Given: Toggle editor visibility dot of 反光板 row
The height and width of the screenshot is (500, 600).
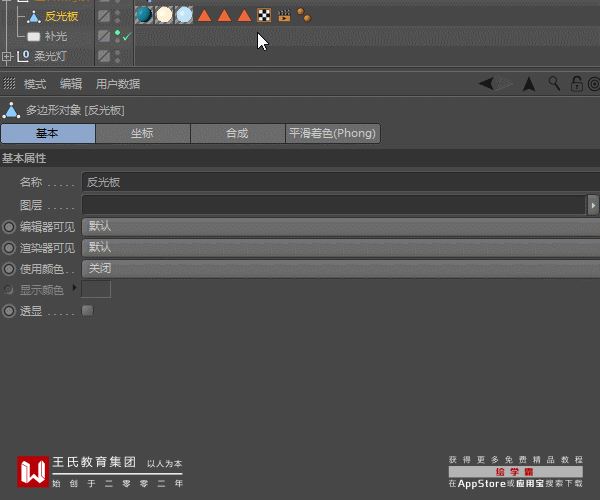Looking at the screenshot, I should pos(117,13).
